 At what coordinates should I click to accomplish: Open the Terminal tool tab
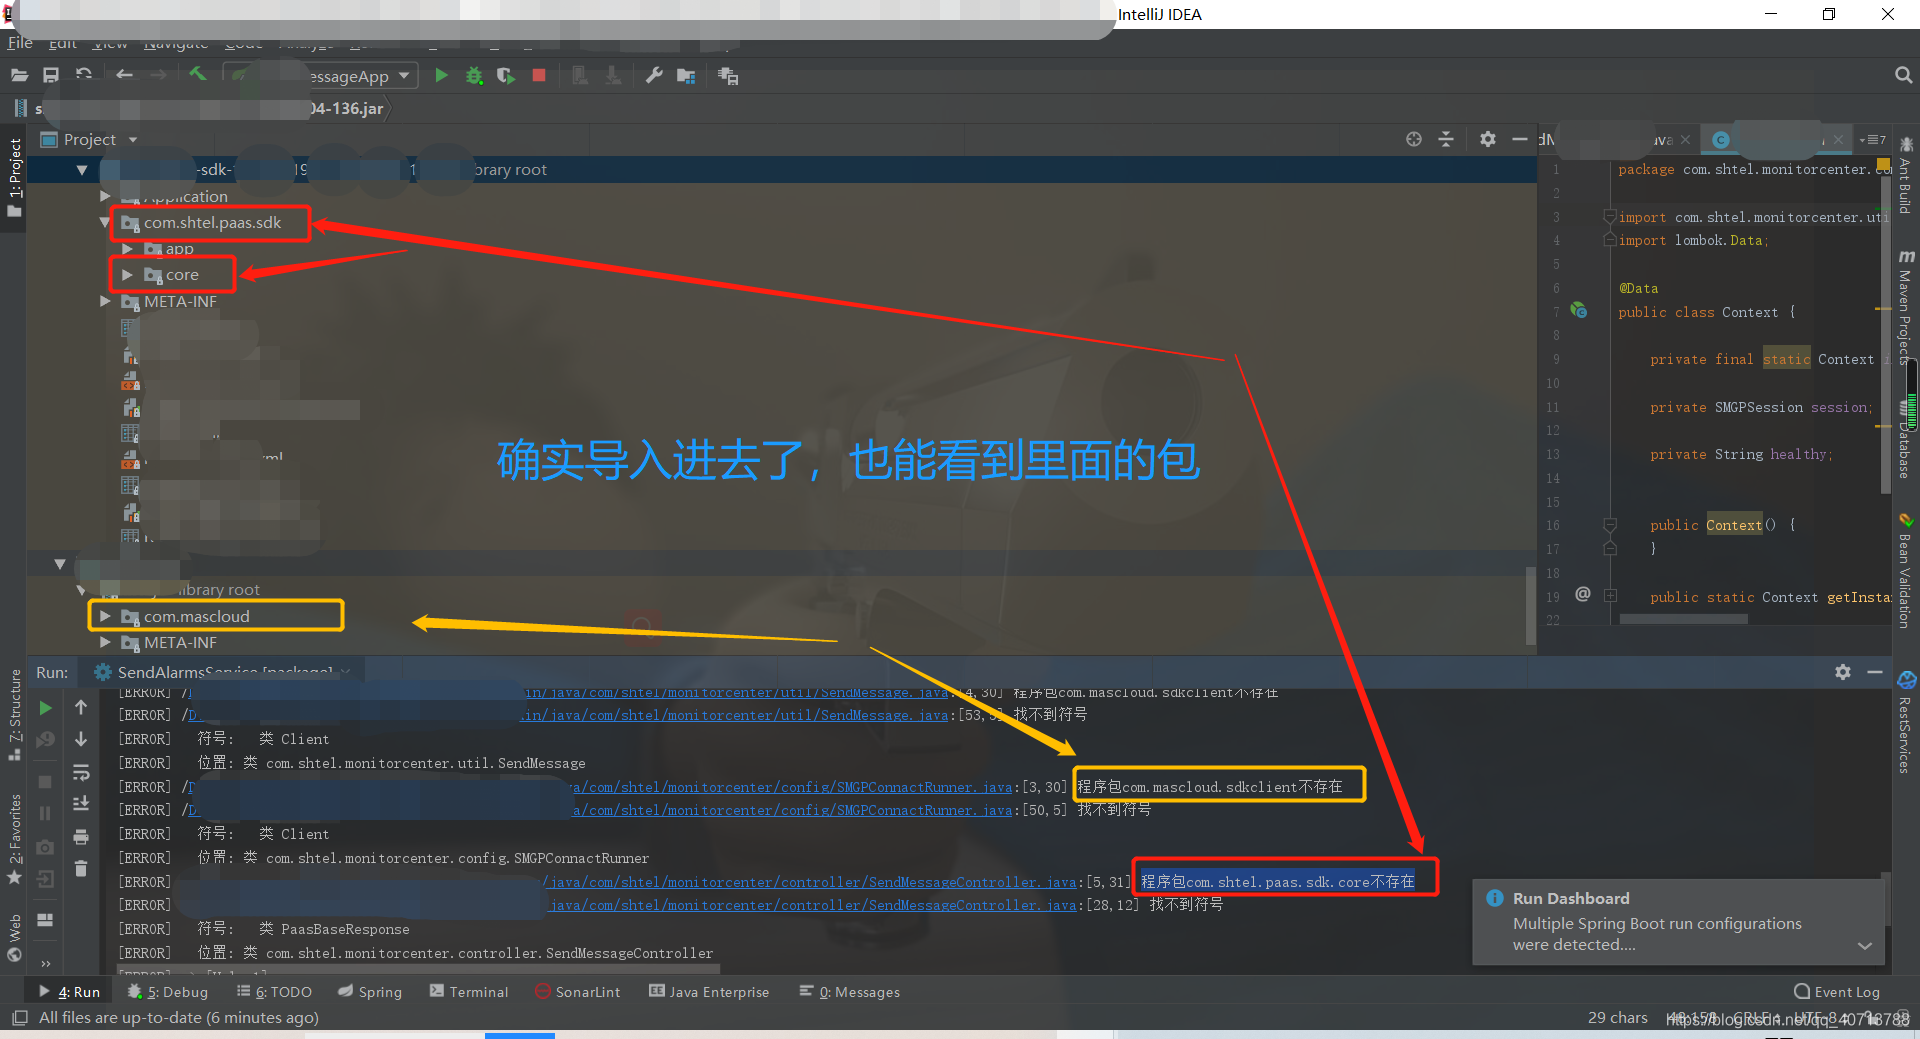tap(469, 992)
